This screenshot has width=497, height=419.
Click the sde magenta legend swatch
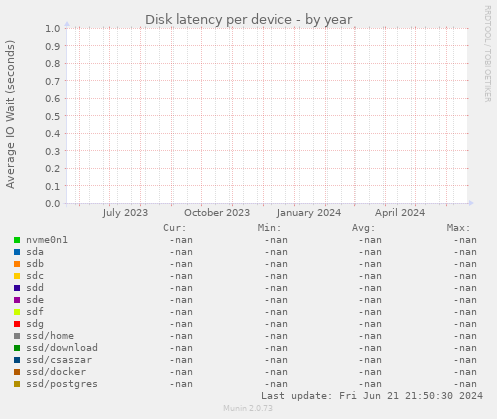coord(17,300)
